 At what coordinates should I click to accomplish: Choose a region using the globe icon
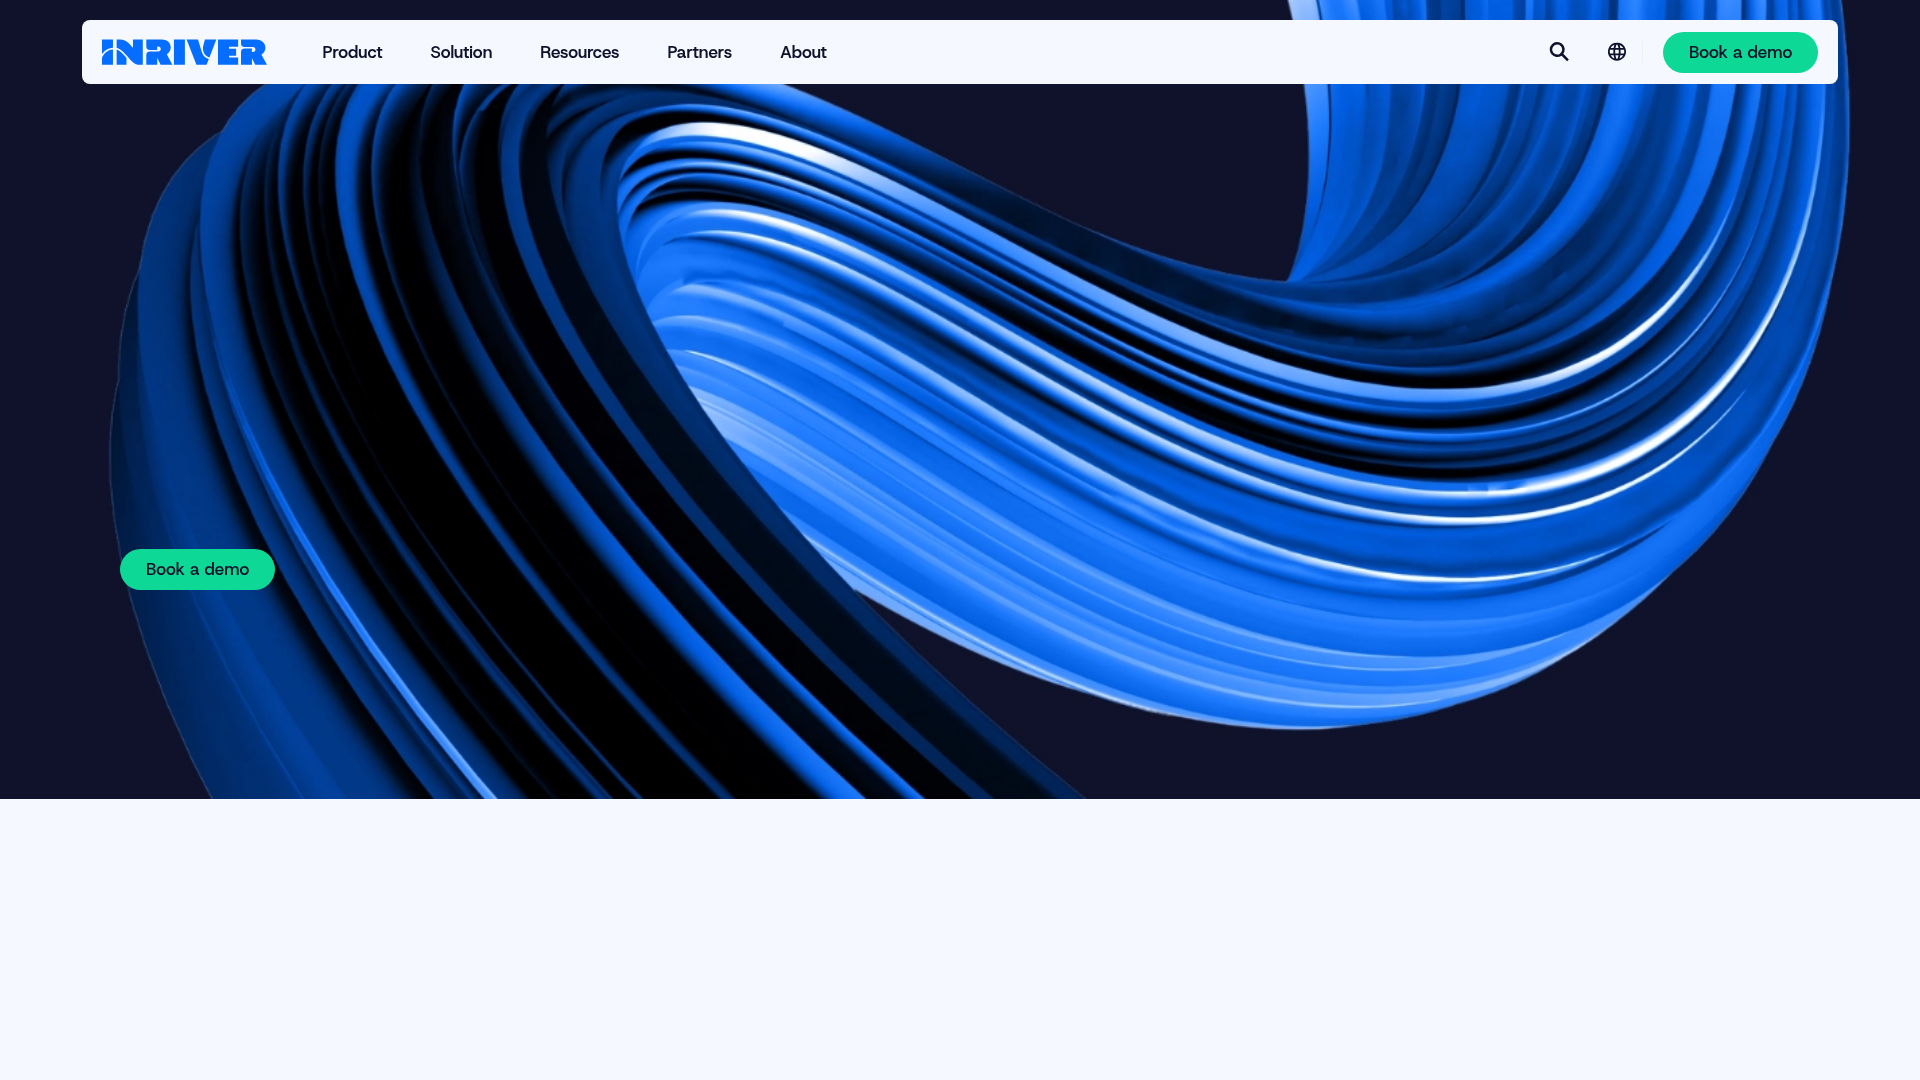(1616, 51)
